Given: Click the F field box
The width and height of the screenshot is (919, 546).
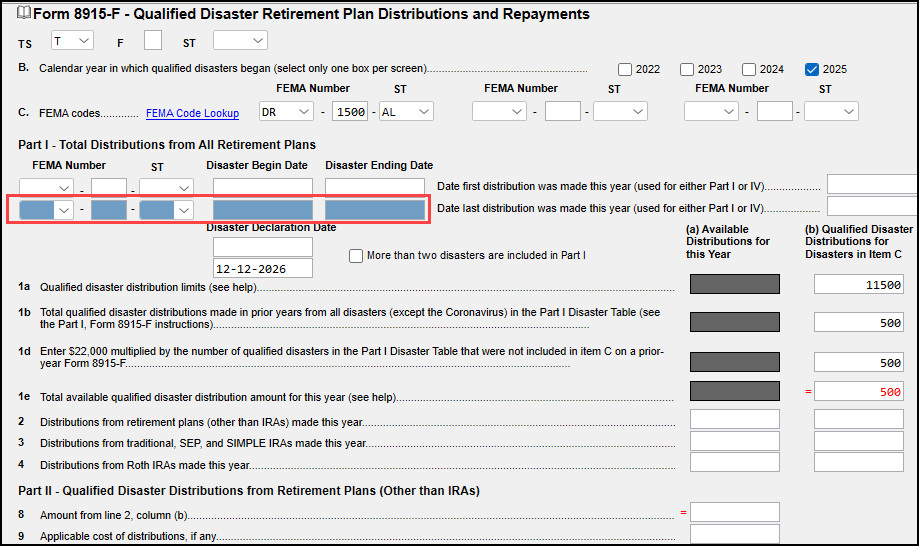Looking at the screenshot, I should point(153,41).
